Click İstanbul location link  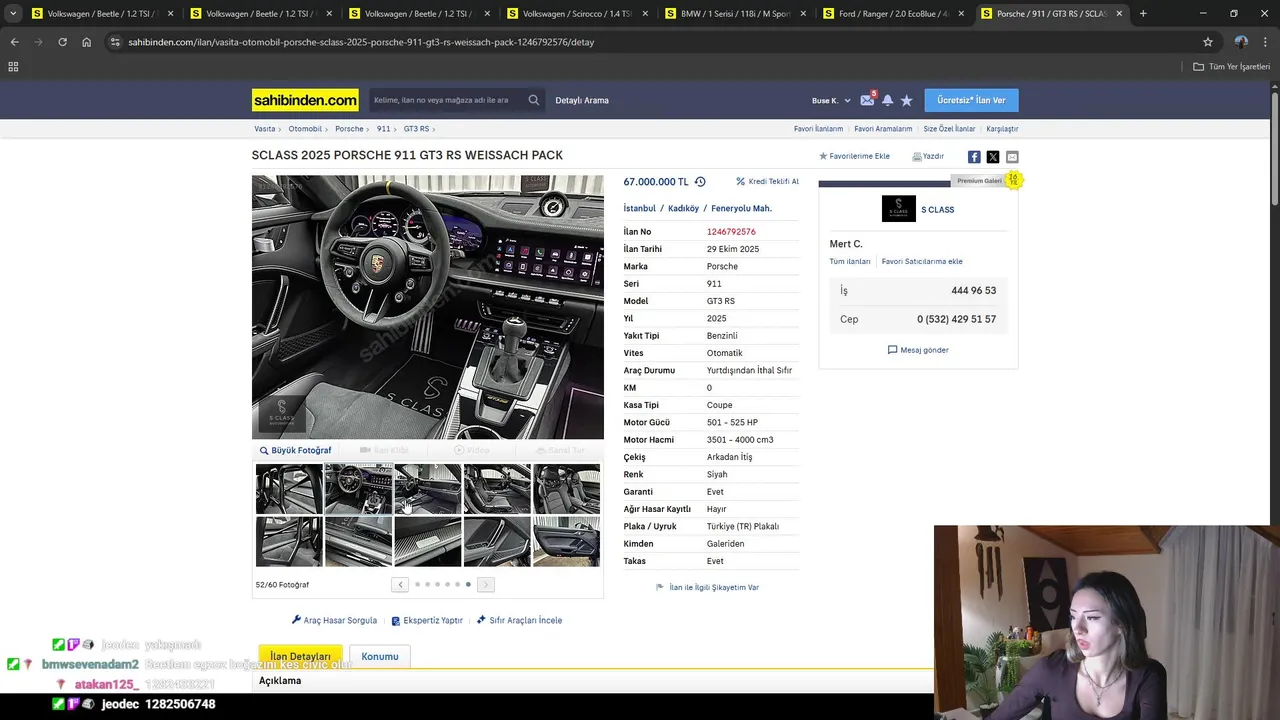point(640,209)
